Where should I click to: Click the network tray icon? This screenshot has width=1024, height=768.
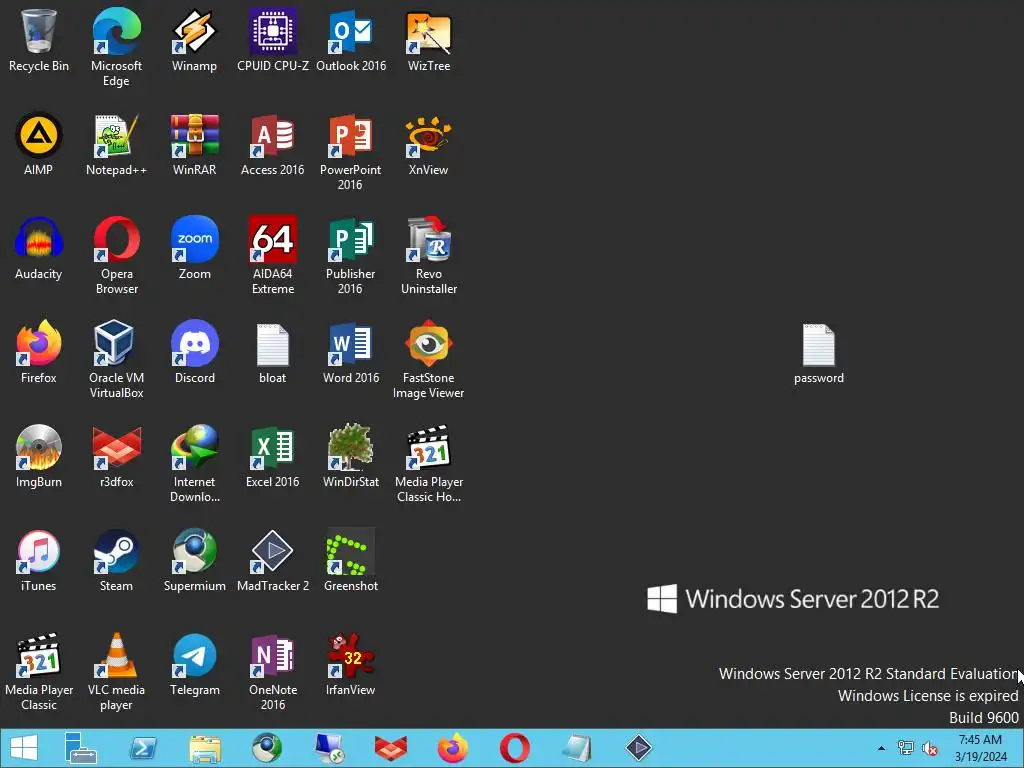coord(906,748)
